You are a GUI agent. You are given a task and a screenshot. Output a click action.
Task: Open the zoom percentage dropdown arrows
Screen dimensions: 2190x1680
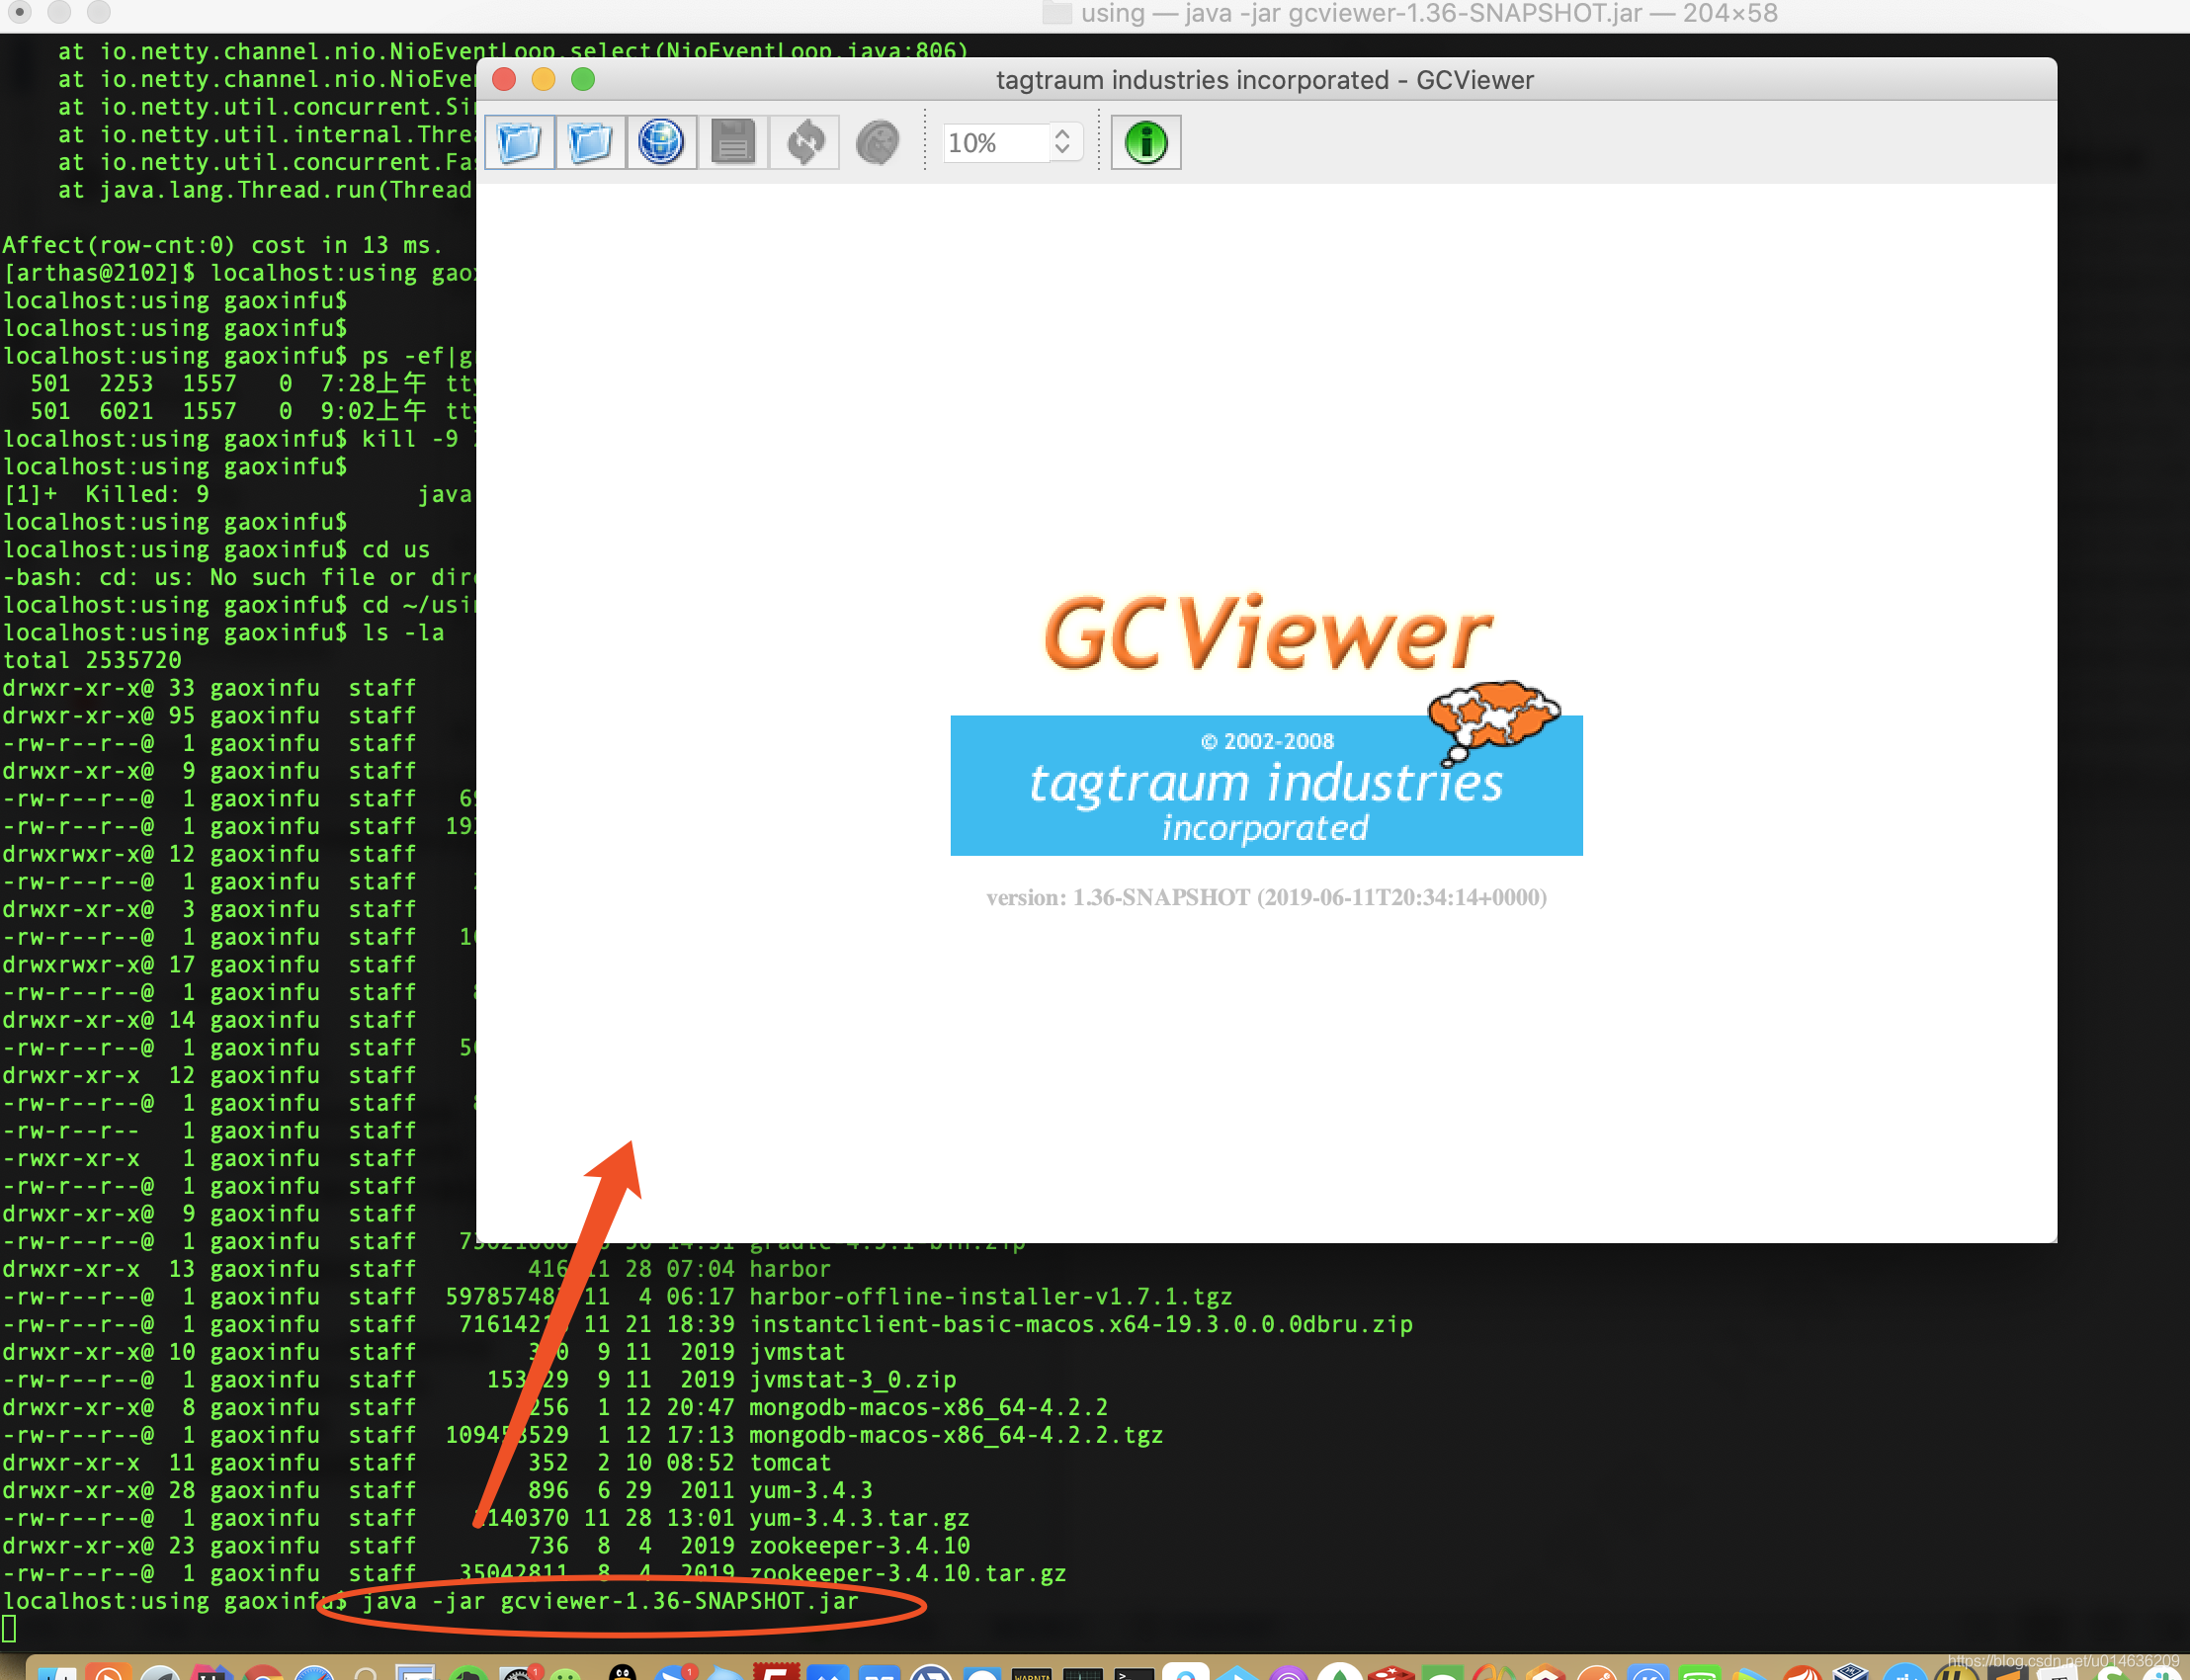tap(1063, 142)
